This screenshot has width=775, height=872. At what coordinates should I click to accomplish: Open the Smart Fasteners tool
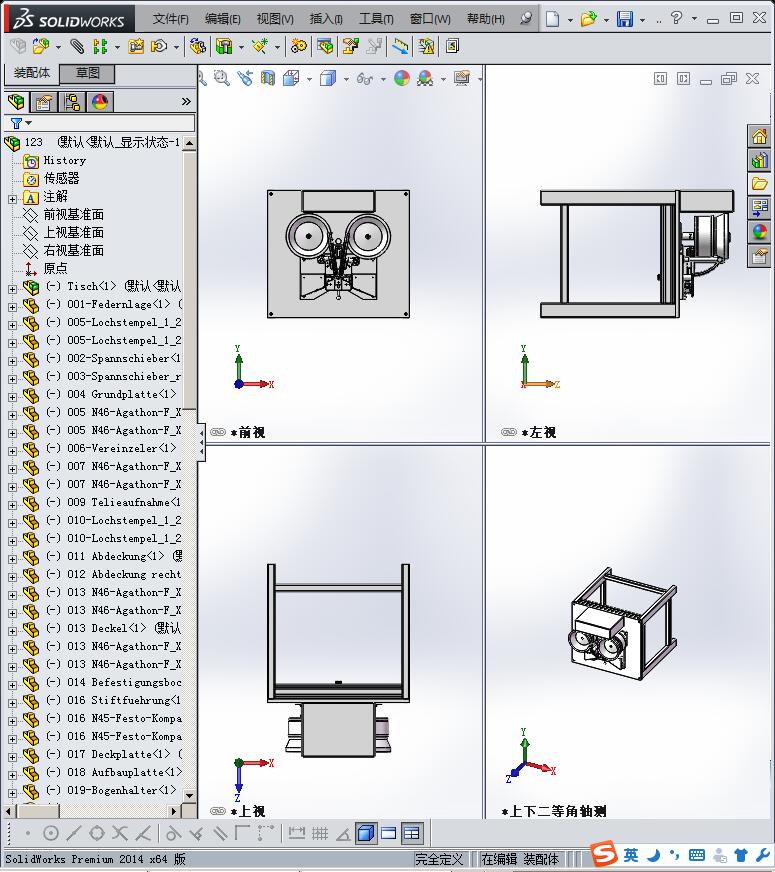click(136, 46)
